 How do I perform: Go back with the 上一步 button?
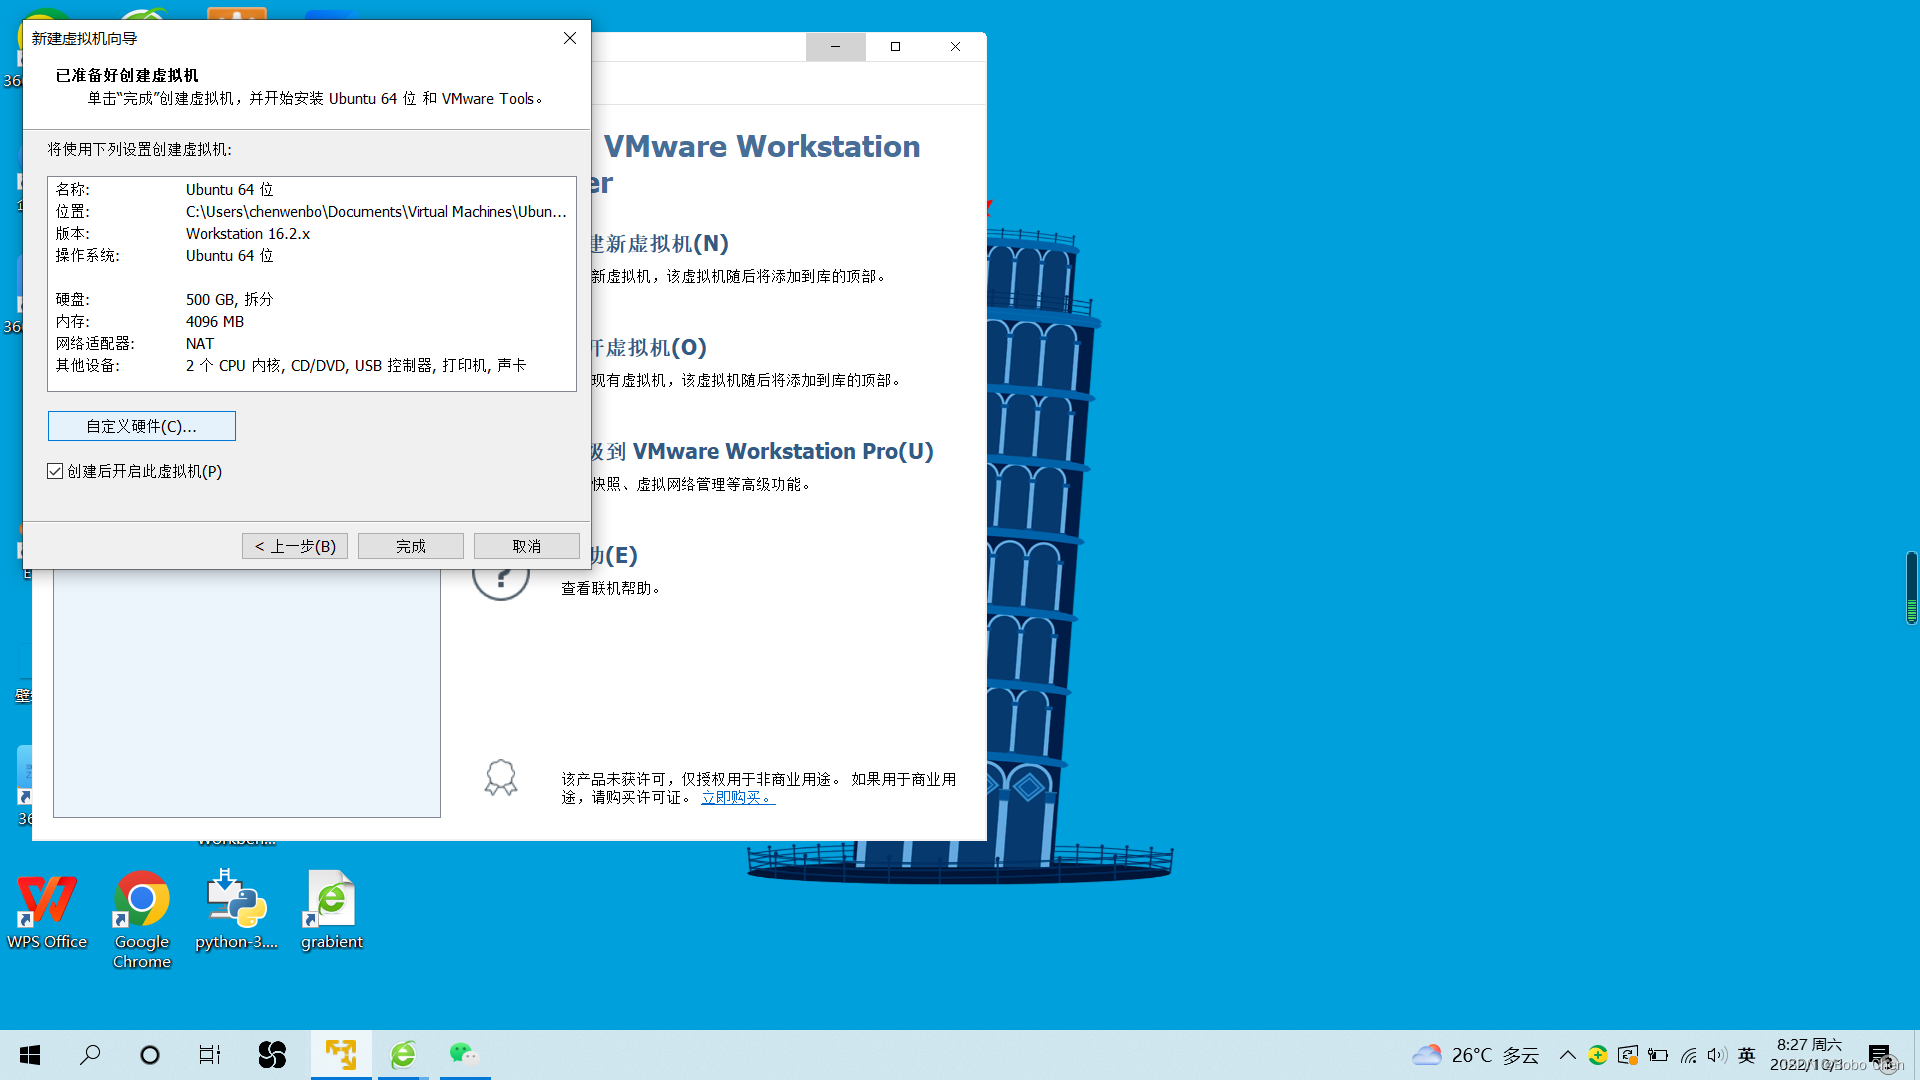click(x=295, y=546)
